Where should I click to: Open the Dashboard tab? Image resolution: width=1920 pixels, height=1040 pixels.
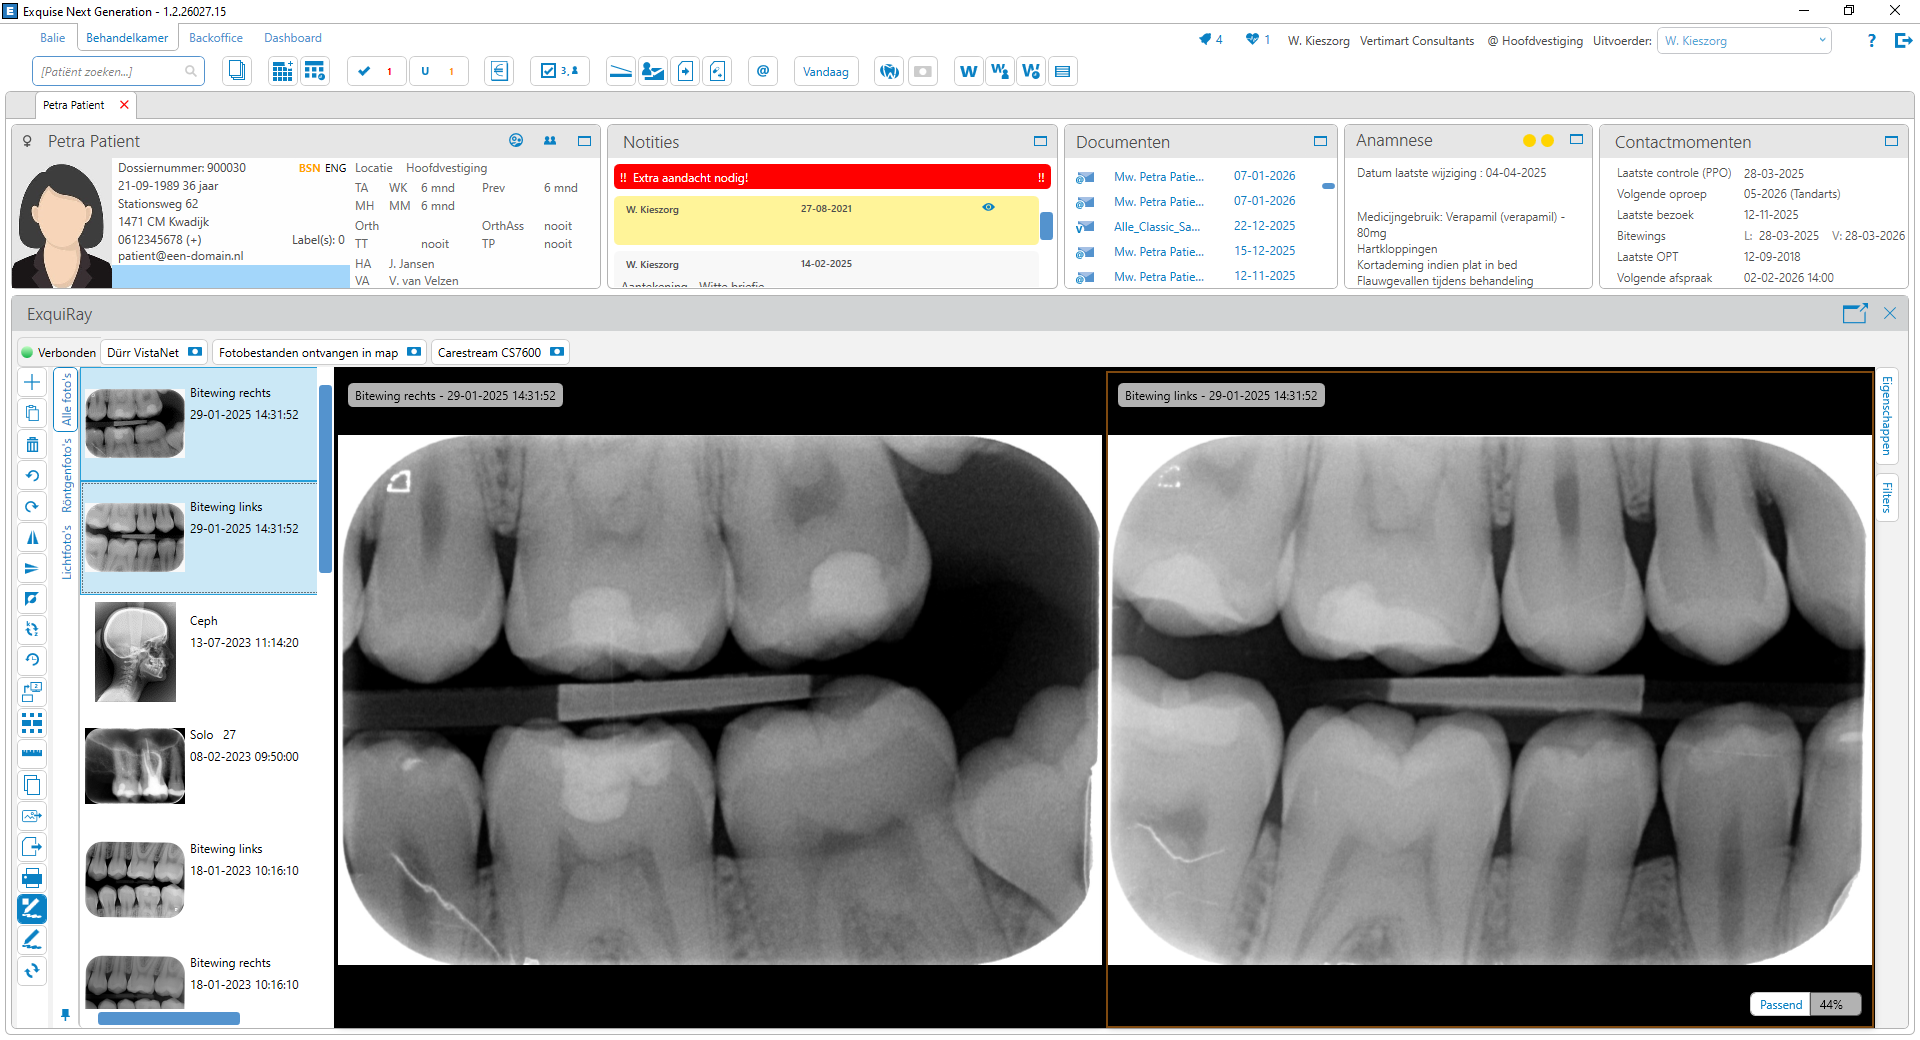click(292, 38)
